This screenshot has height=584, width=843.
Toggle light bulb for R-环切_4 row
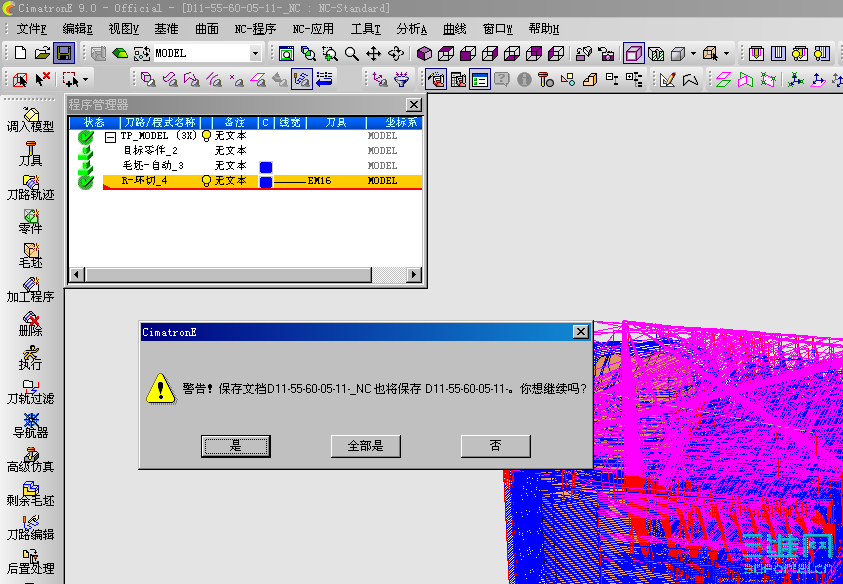206,181
